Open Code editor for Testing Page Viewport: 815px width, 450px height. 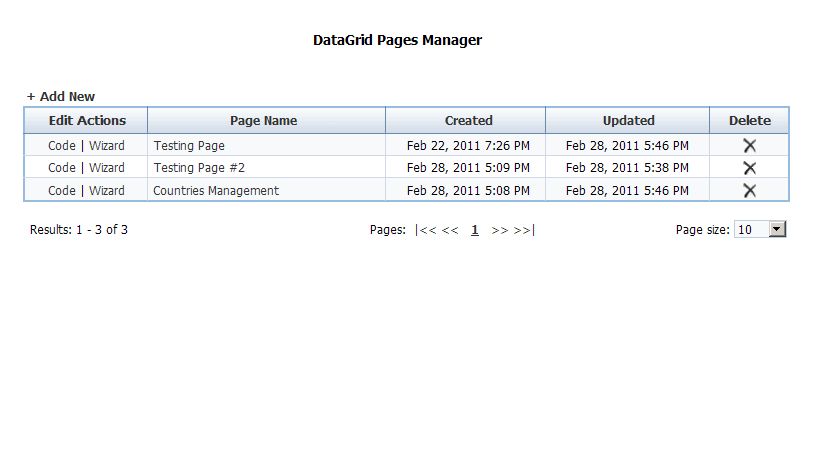pos(62,146)
